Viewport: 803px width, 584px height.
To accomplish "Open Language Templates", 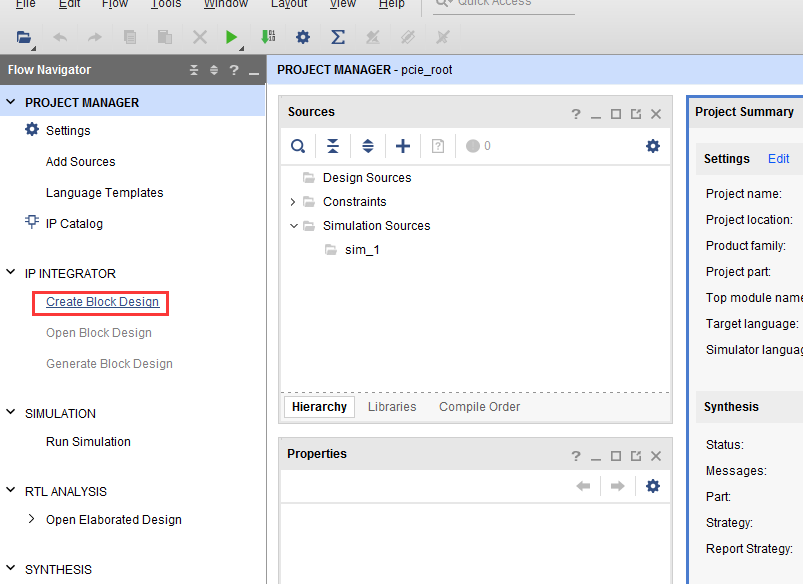I will 104,193.
